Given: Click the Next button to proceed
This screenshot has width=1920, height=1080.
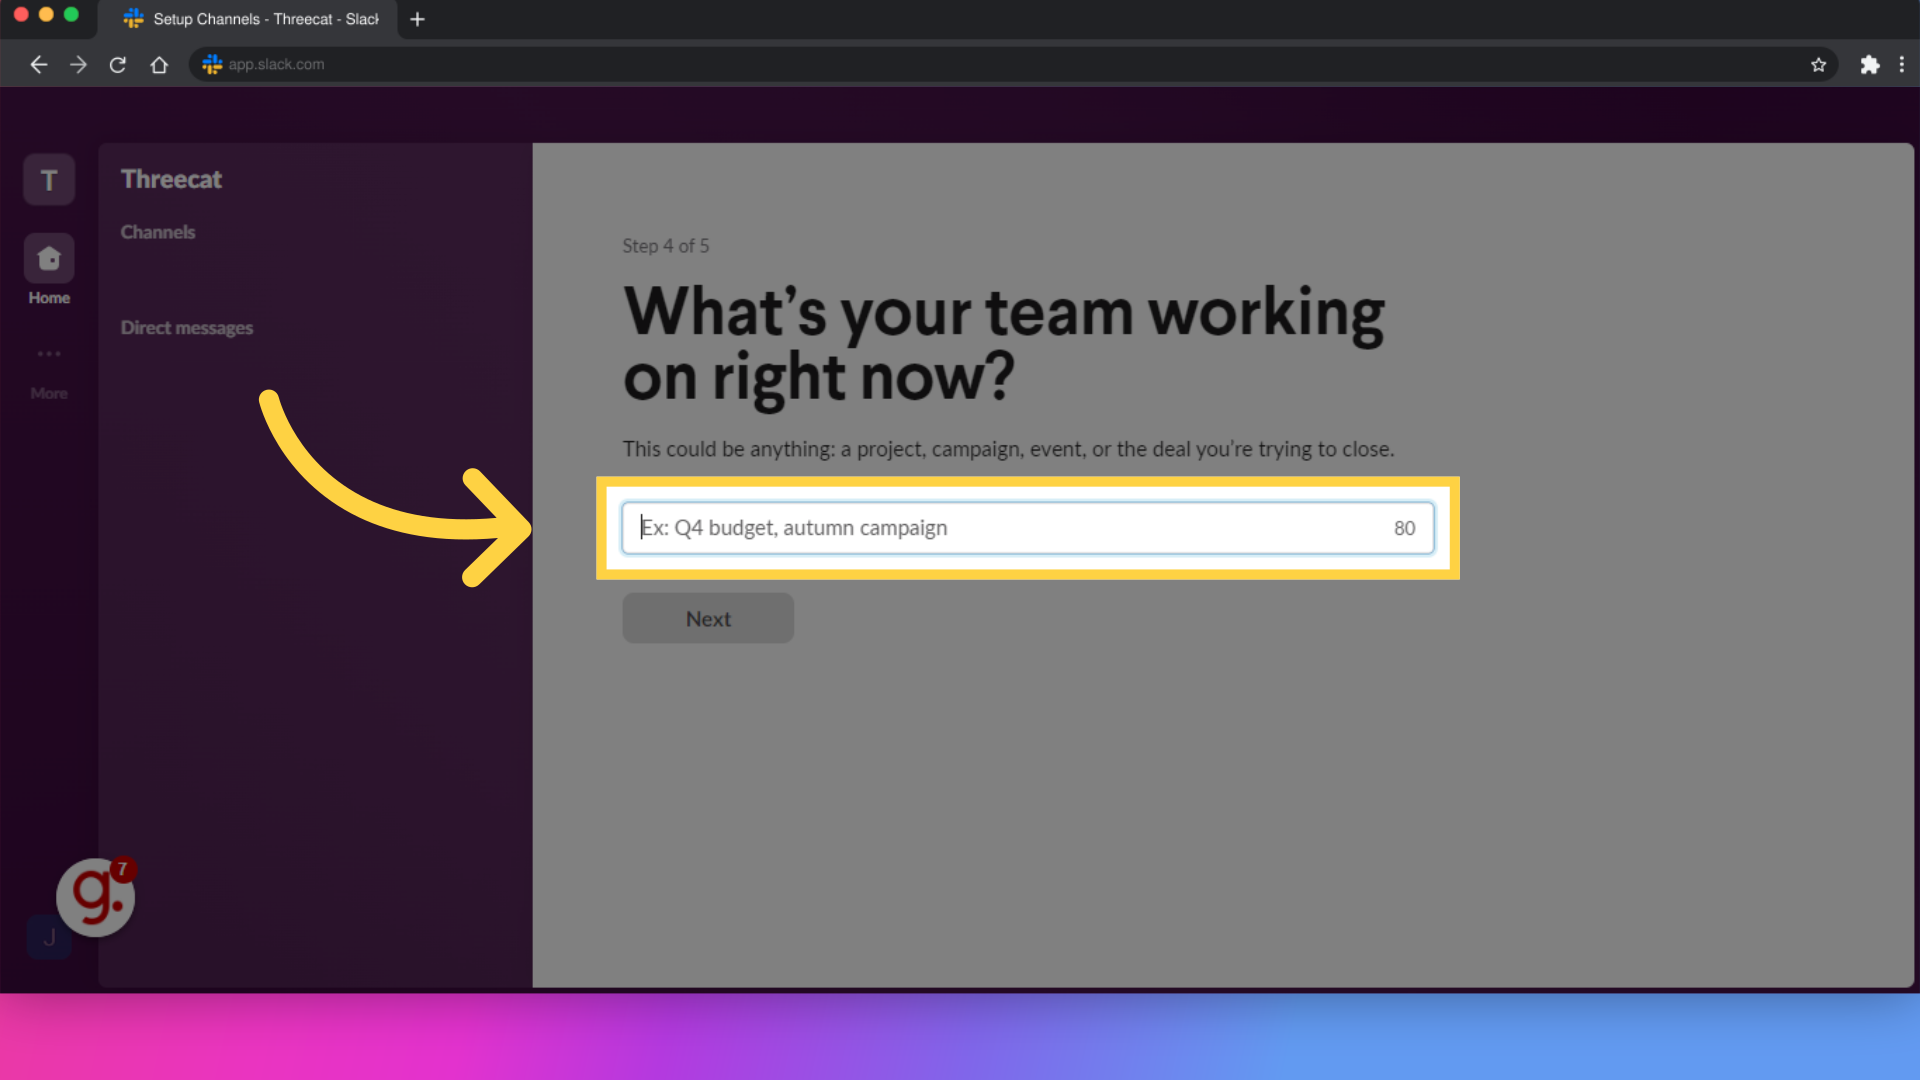Looking at the screenshot, I should point(707,617).
